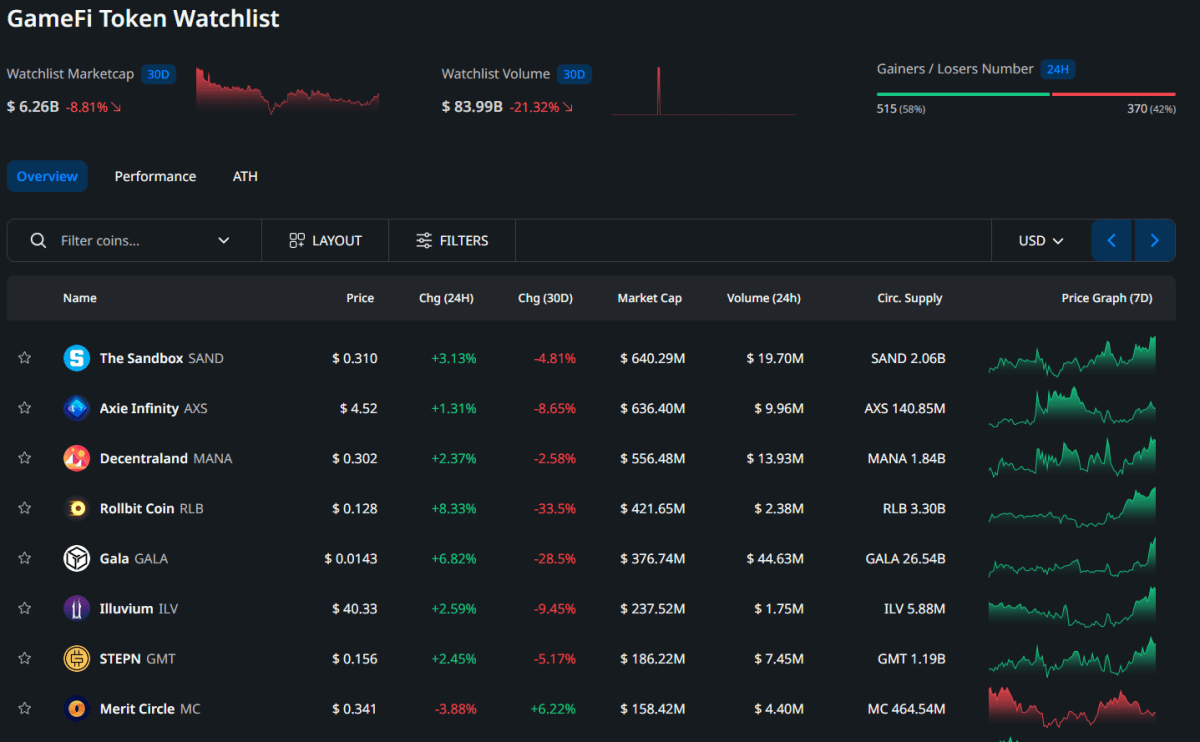1200x742 pixels.
Task: Click the Watchlist Volume mini chart
Action: (703, 91)
